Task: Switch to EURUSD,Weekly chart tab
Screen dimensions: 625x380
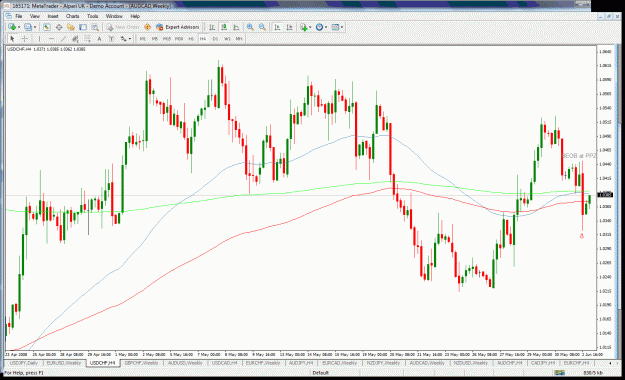Action: pos(64,363)
